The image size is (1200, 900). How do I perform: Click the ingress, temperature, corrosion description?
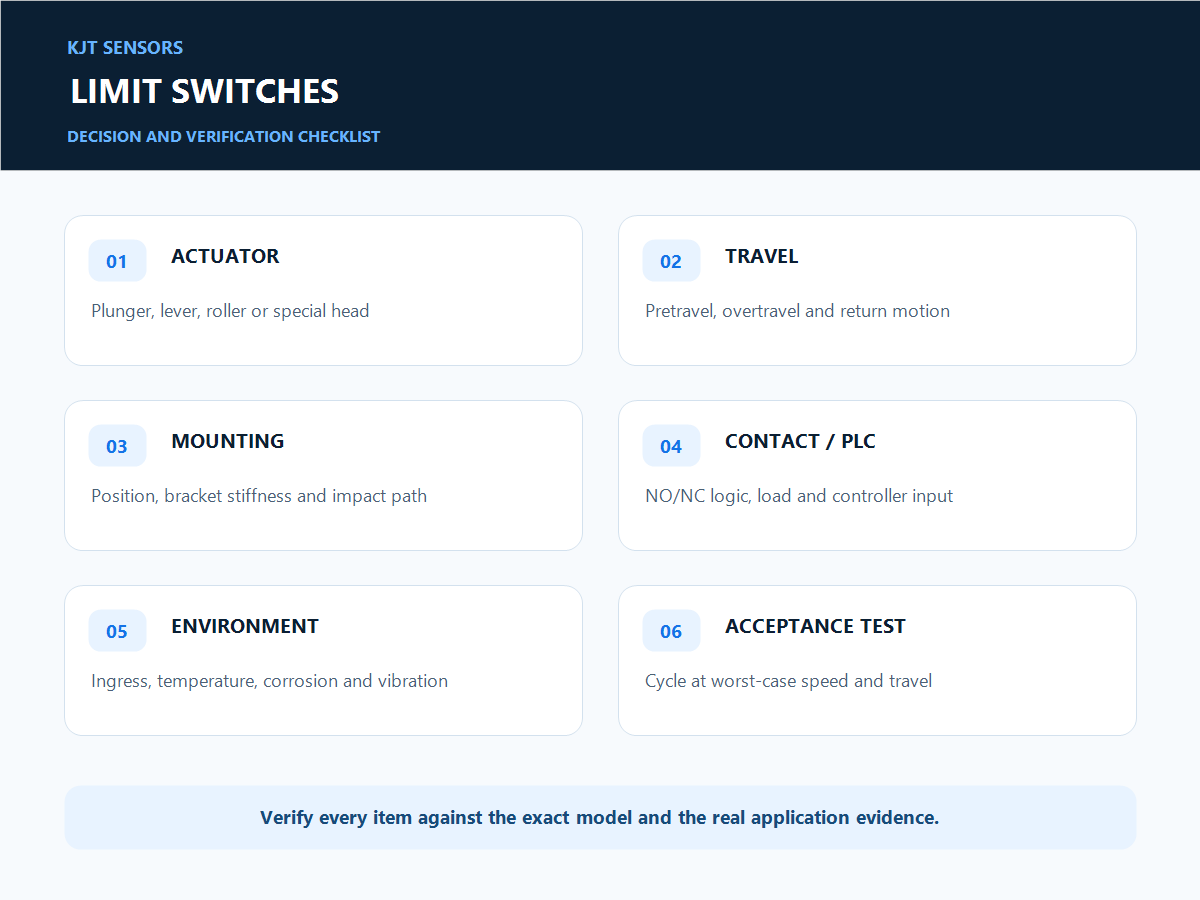[x=269, y=681]
